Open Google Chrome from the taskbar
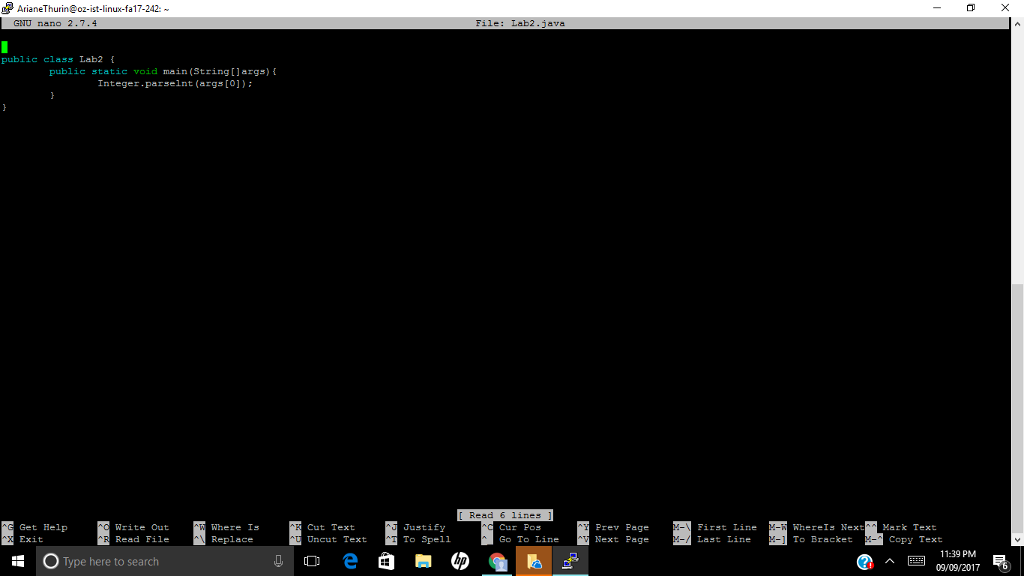This screenshot has height=576, width=1024. click(497, 561)
